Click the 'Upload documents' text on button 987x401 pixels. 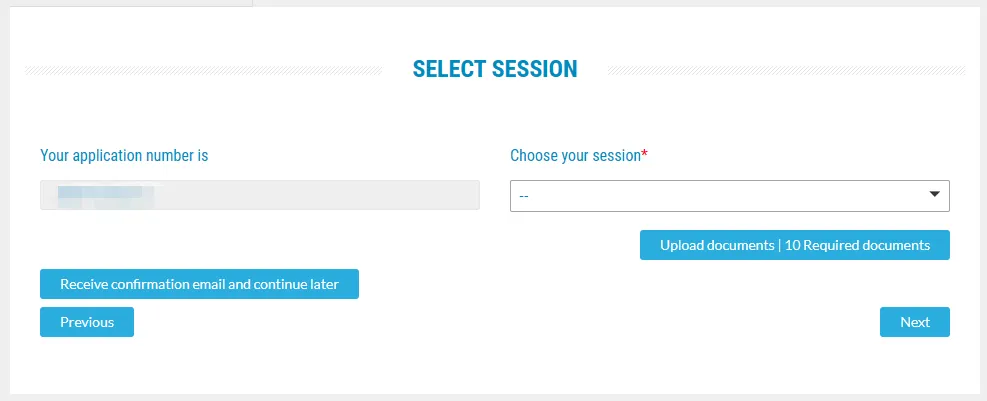(x=716, y=245)
